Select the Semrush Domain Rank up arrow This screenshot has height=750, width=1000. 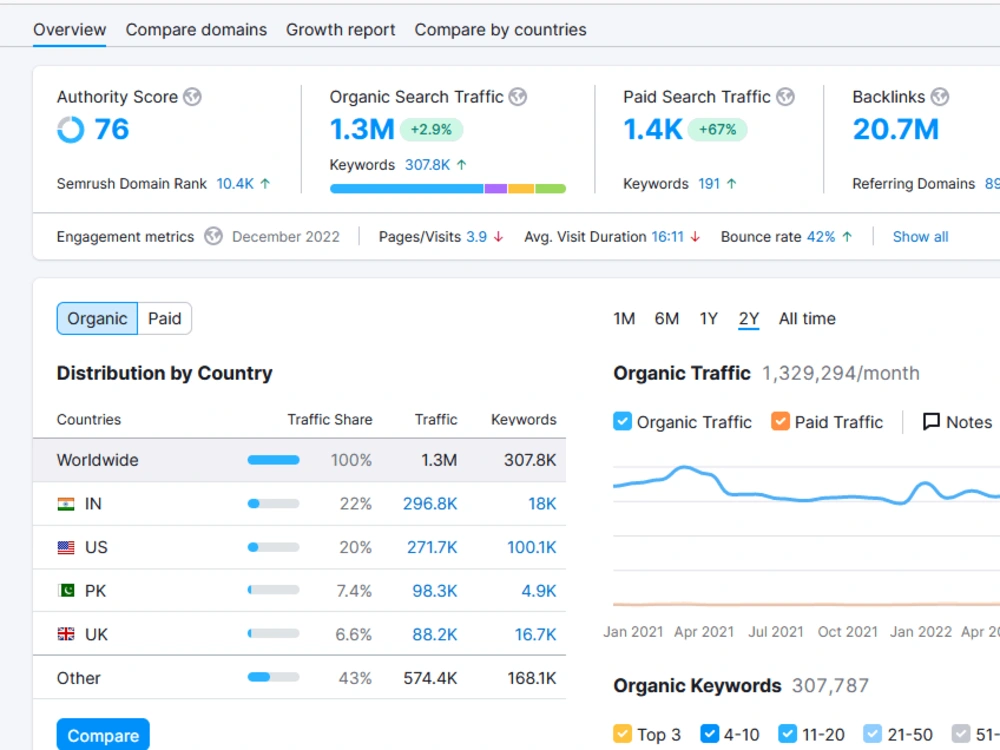[265, 184]
